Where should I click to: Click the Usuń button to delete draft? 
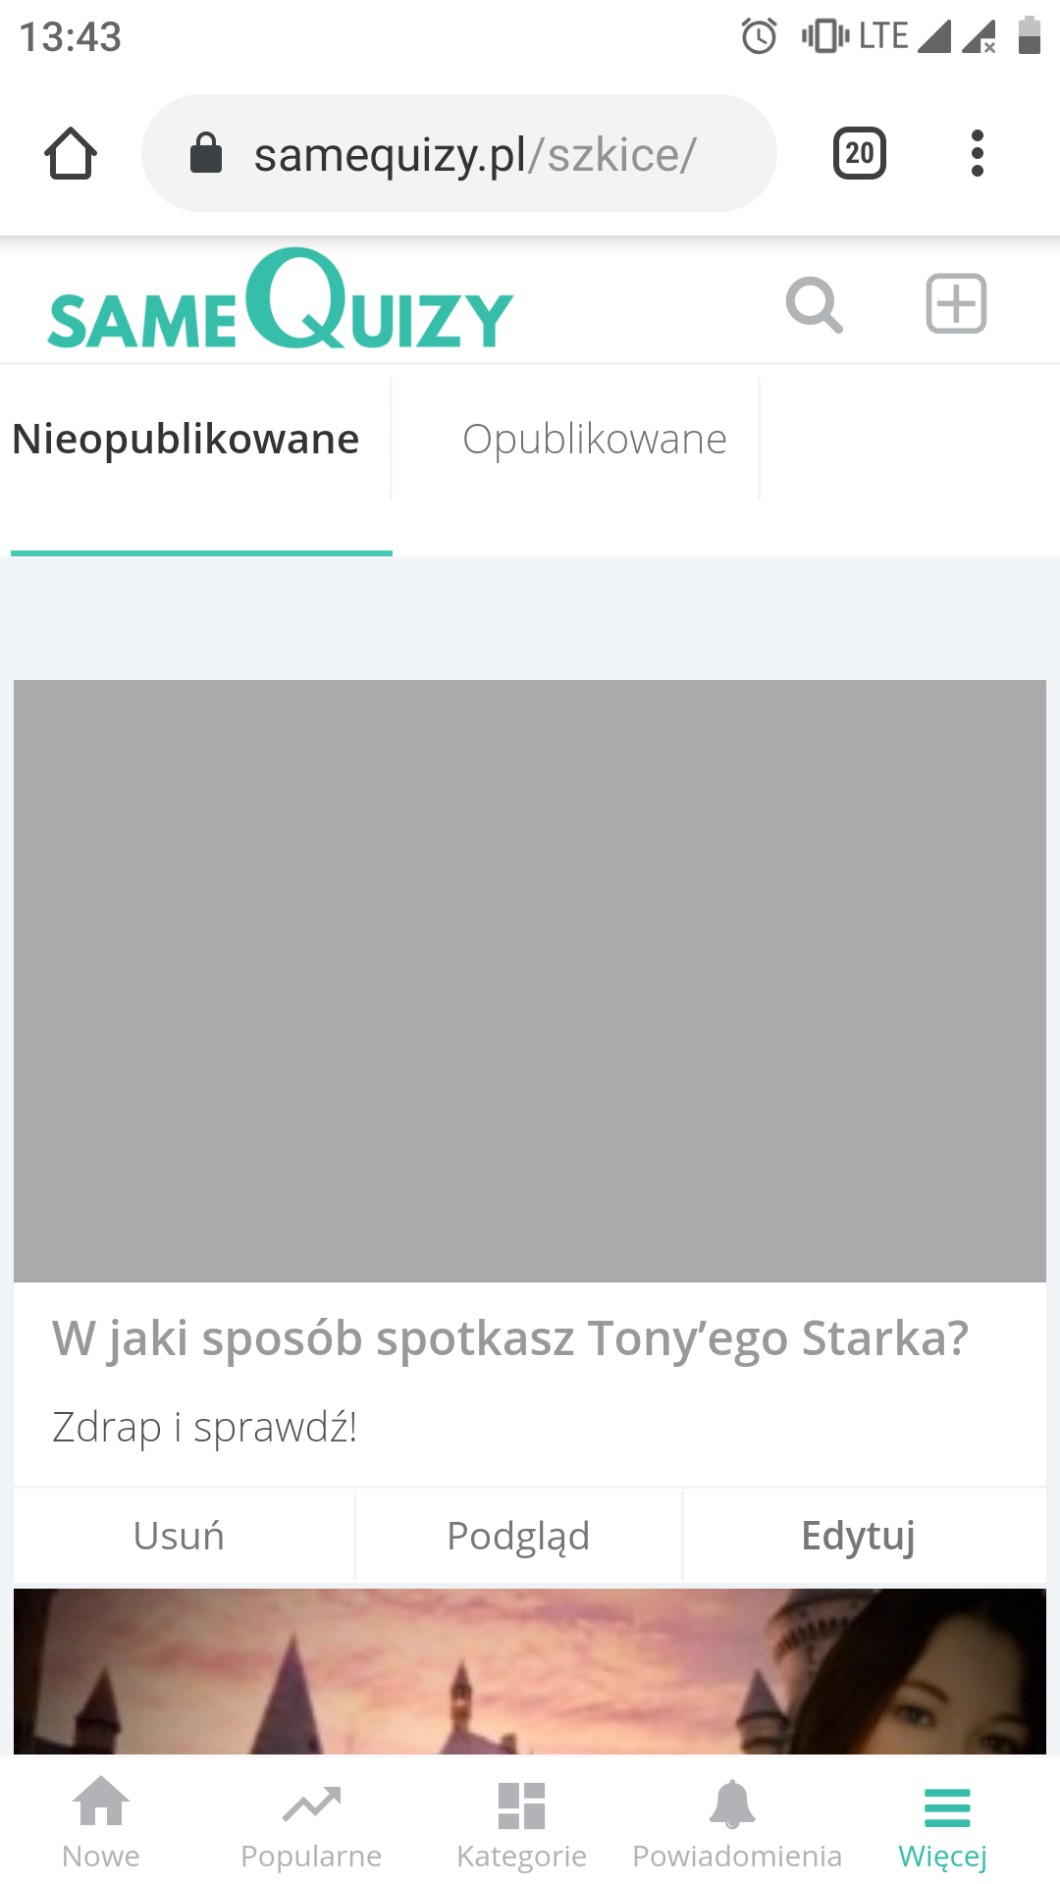pyautogui.click(x=179, y=1535)
